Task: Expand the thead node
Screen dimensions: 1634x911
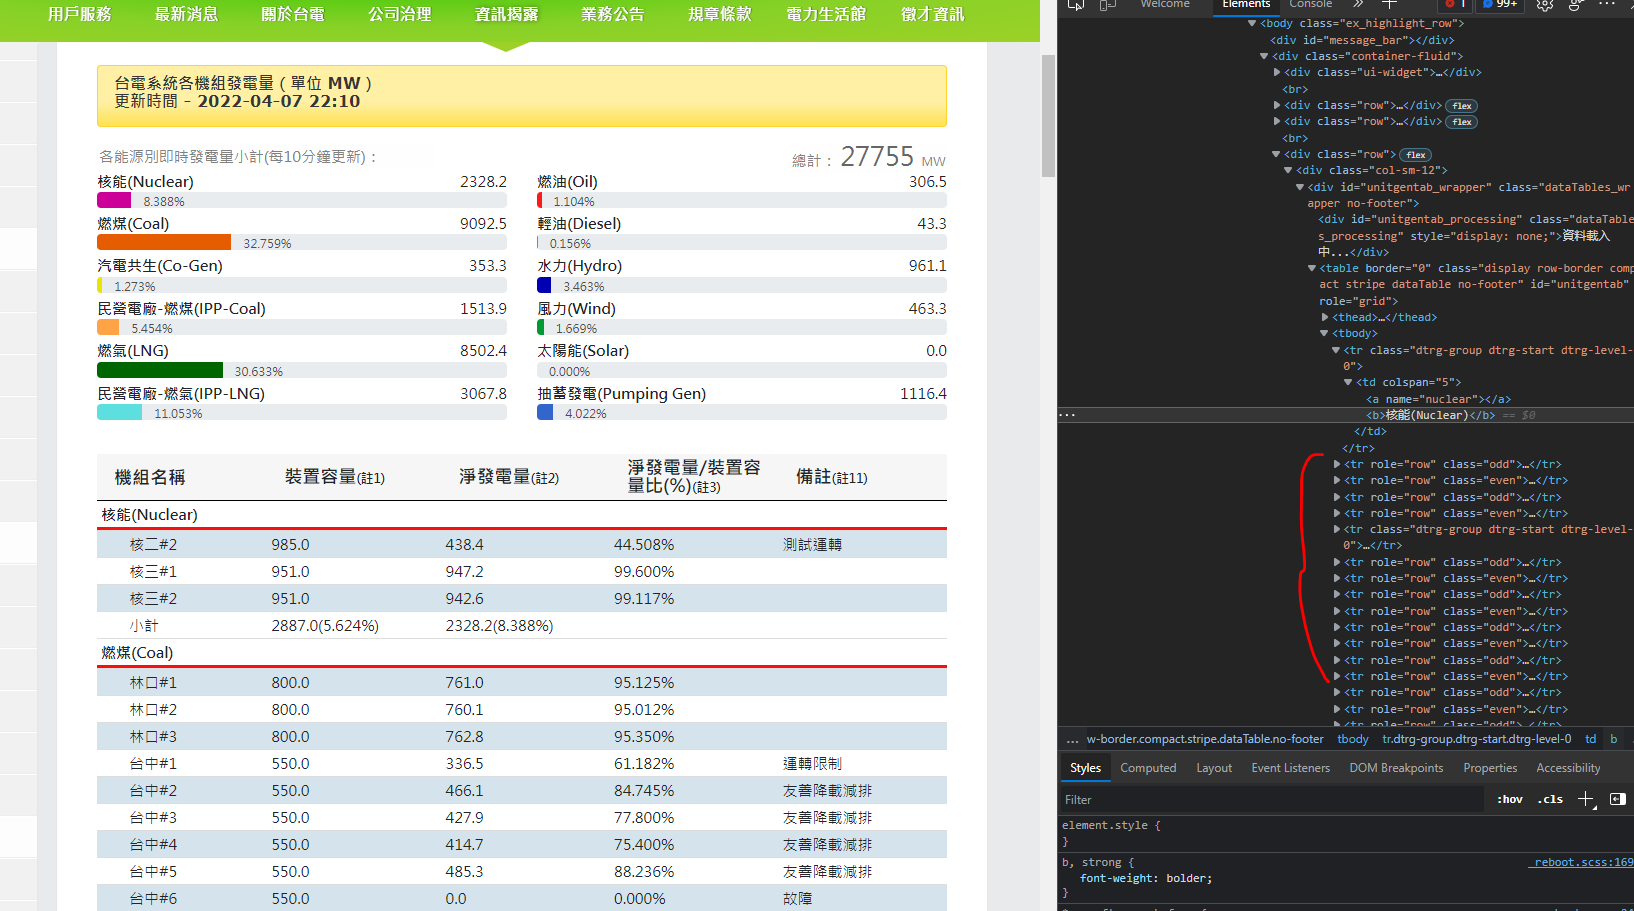Action: click(x=1325, y=317)
